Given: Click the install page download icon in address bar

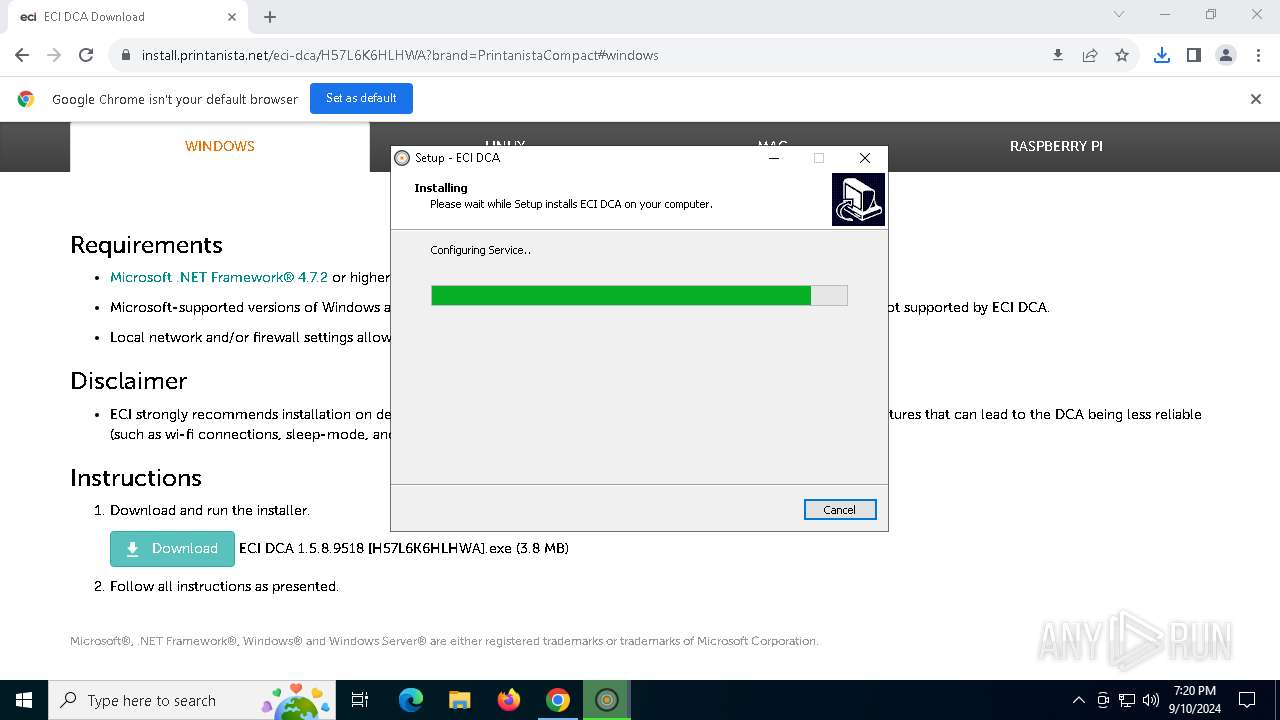Looking at the screenshot, I should 1058,55.
